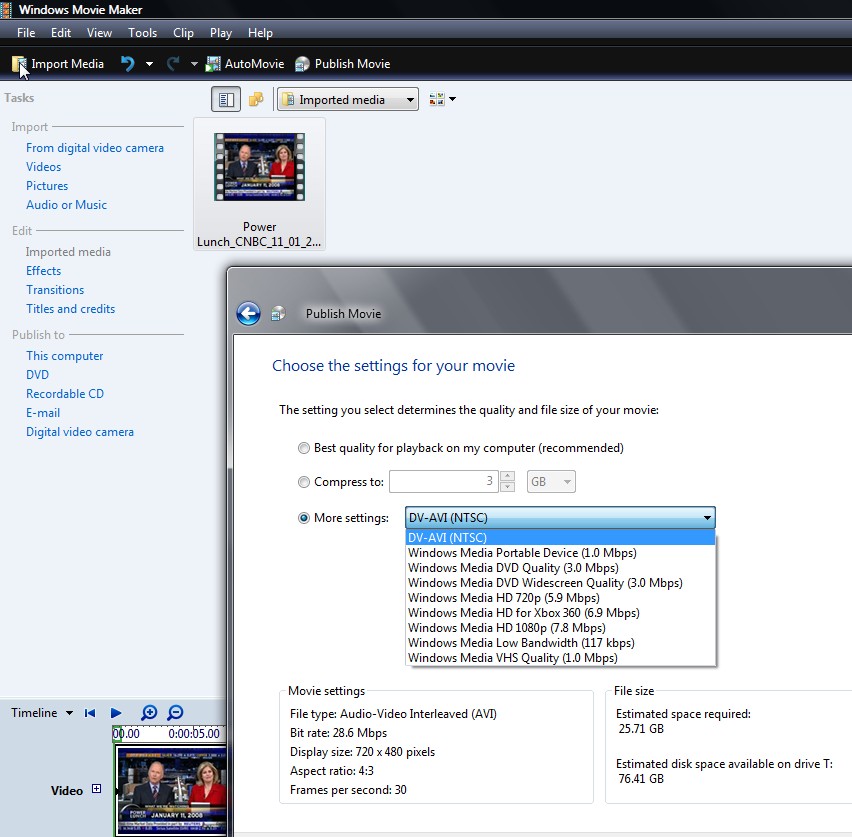Screen dimensions: 852x837
Task: Click the From digital video camera link
Action: pyautogui.click(x=95, y=148)
